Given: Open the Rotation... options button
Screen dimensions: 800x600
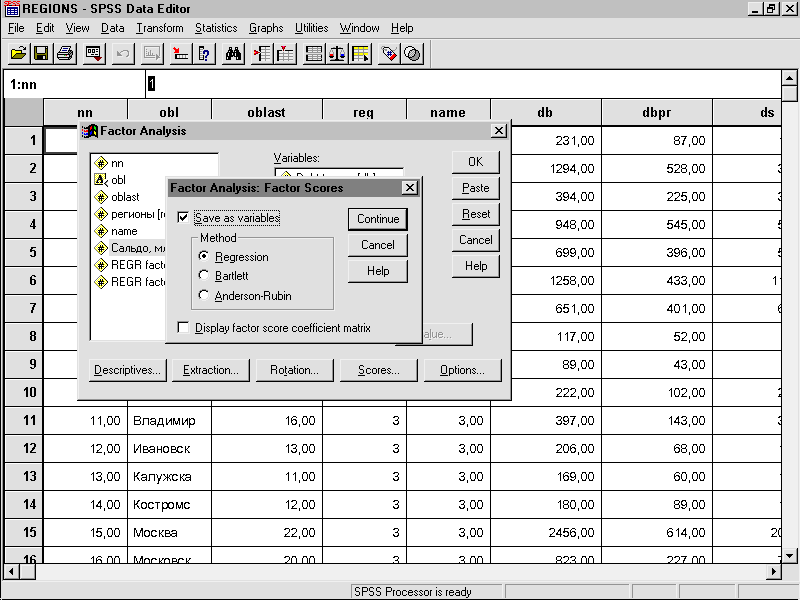Looking at the screenshot, I should pyautogui.click(x=294, y=370).
